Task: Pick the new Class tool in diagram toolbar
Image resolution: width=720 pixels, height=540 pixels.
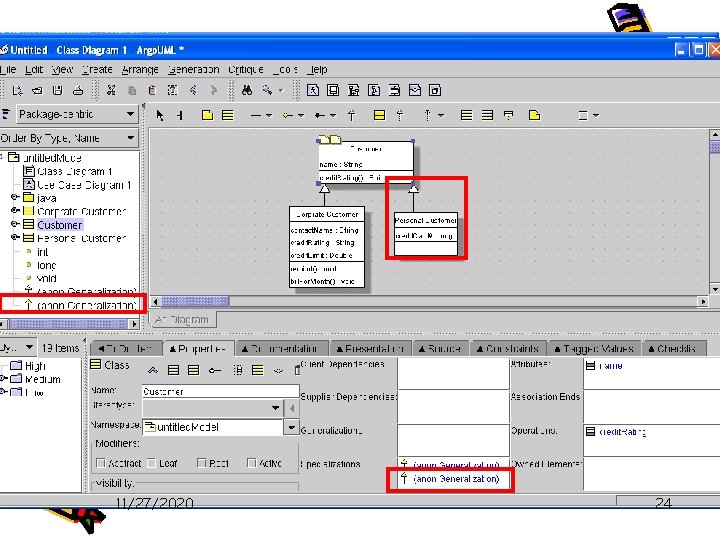Action: click(228, 115)
